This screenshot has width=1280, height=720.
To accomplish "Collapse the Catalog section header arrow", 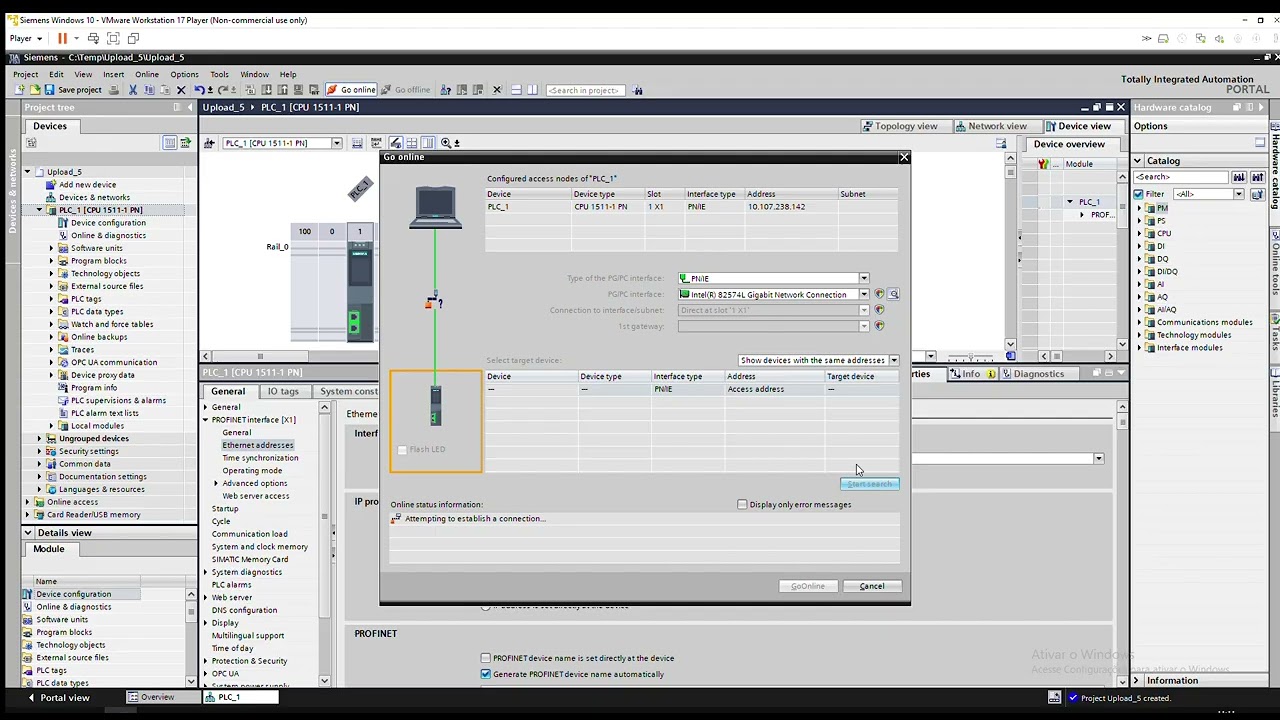I will pyautogui.click(x=1138, y=161).
